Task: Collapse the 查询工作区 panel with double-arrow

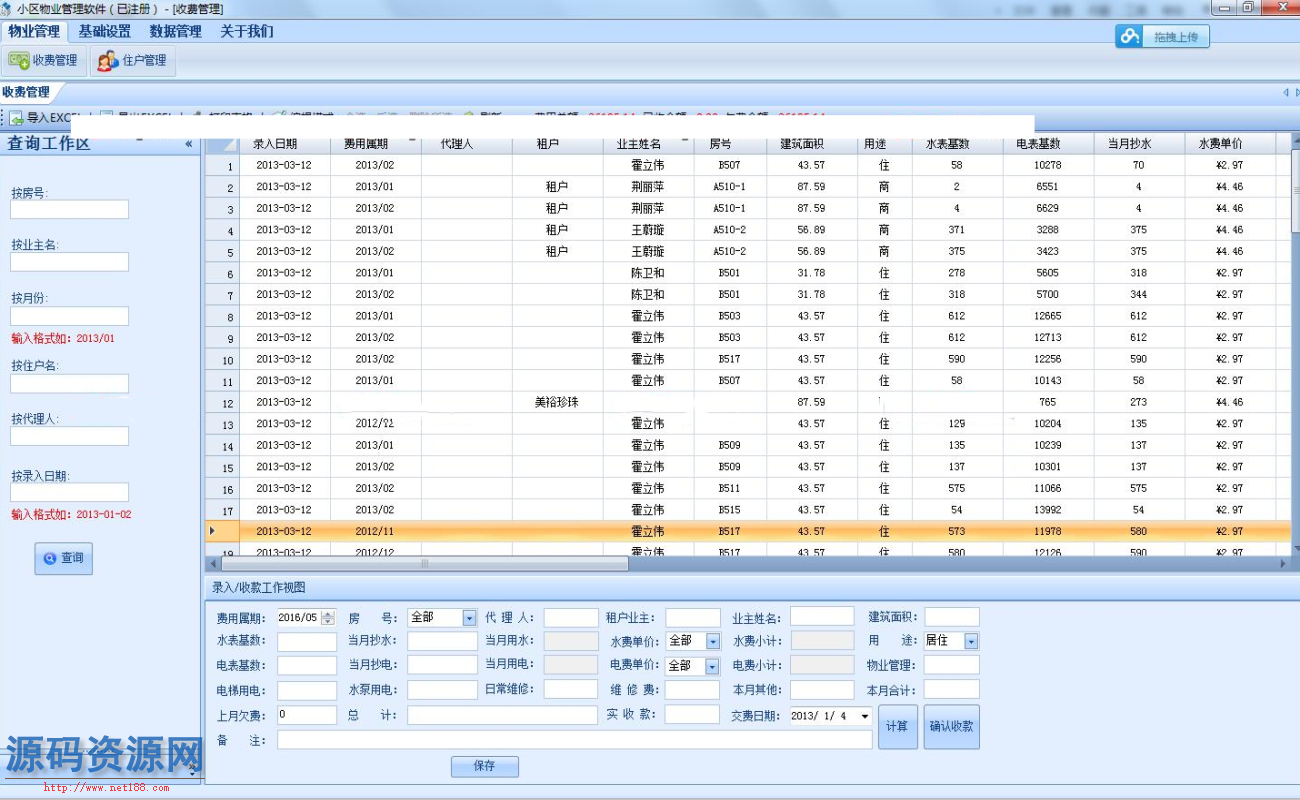Action: [189, 144]
